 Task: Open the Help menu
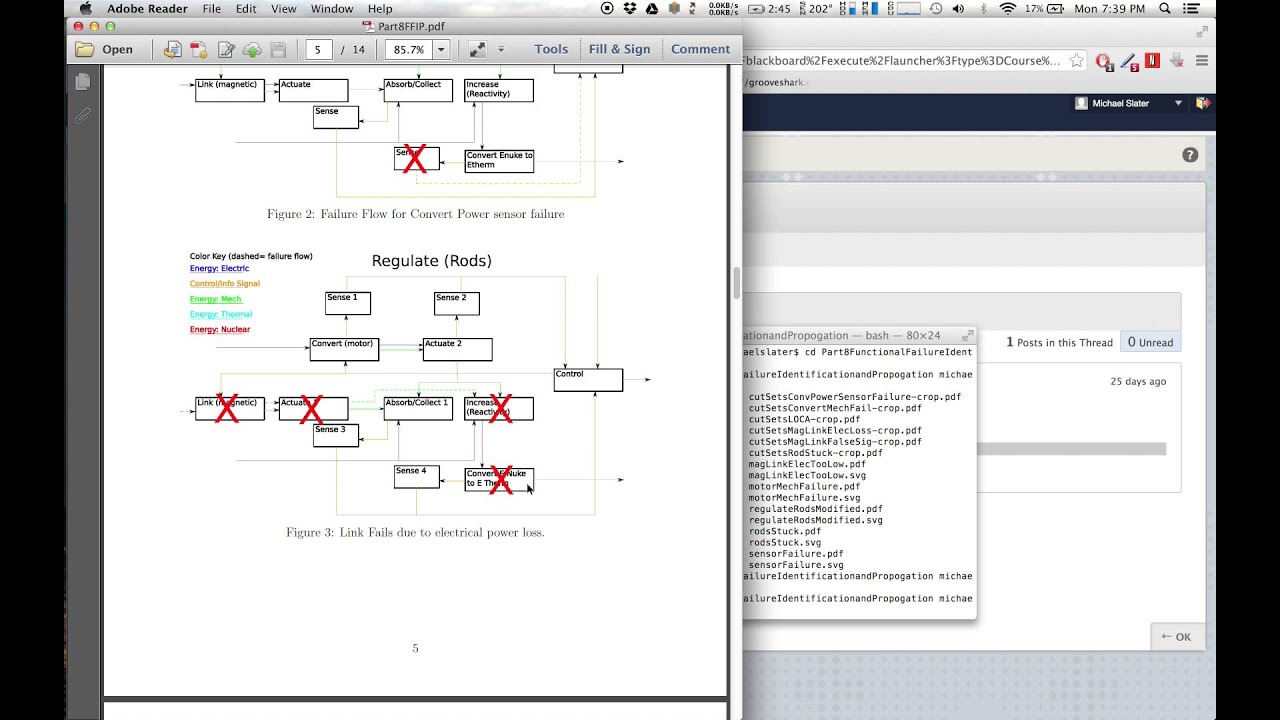click(380, 9)
